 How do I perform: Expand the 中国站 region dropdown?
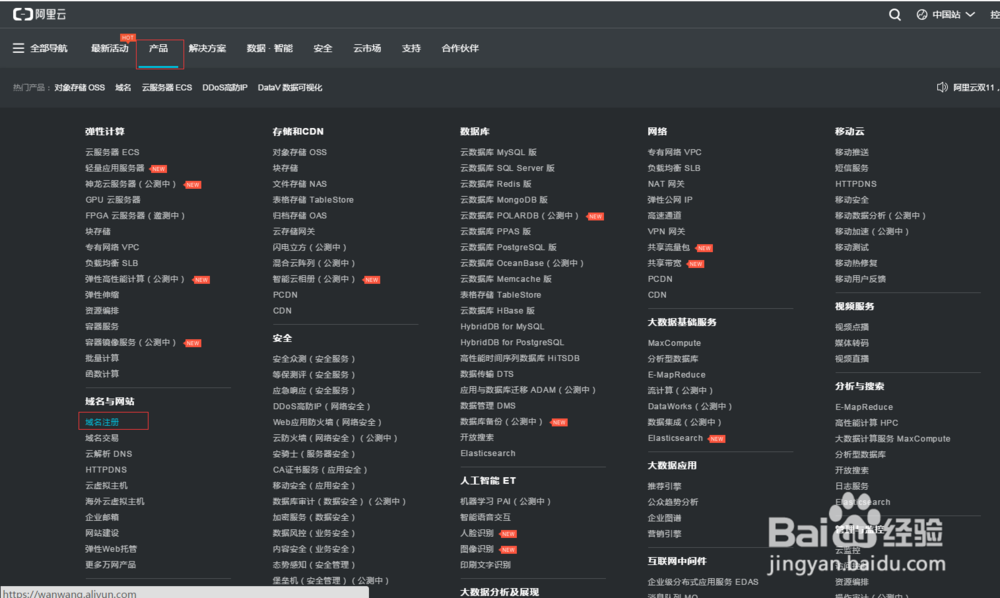(x=953, y=15)
